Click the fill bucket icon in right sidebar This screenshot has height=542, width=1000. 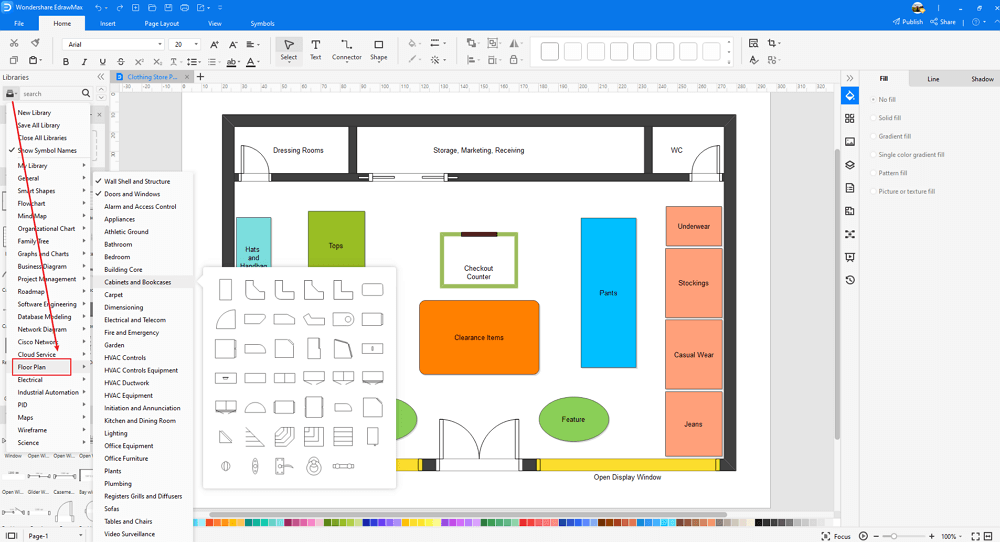click(849, 96)
